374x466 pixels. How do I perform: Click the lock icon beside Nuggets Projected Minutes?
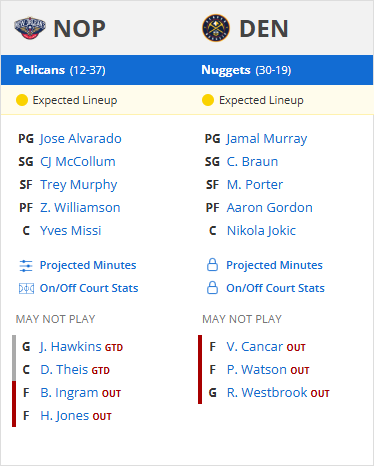coord(212,265)
